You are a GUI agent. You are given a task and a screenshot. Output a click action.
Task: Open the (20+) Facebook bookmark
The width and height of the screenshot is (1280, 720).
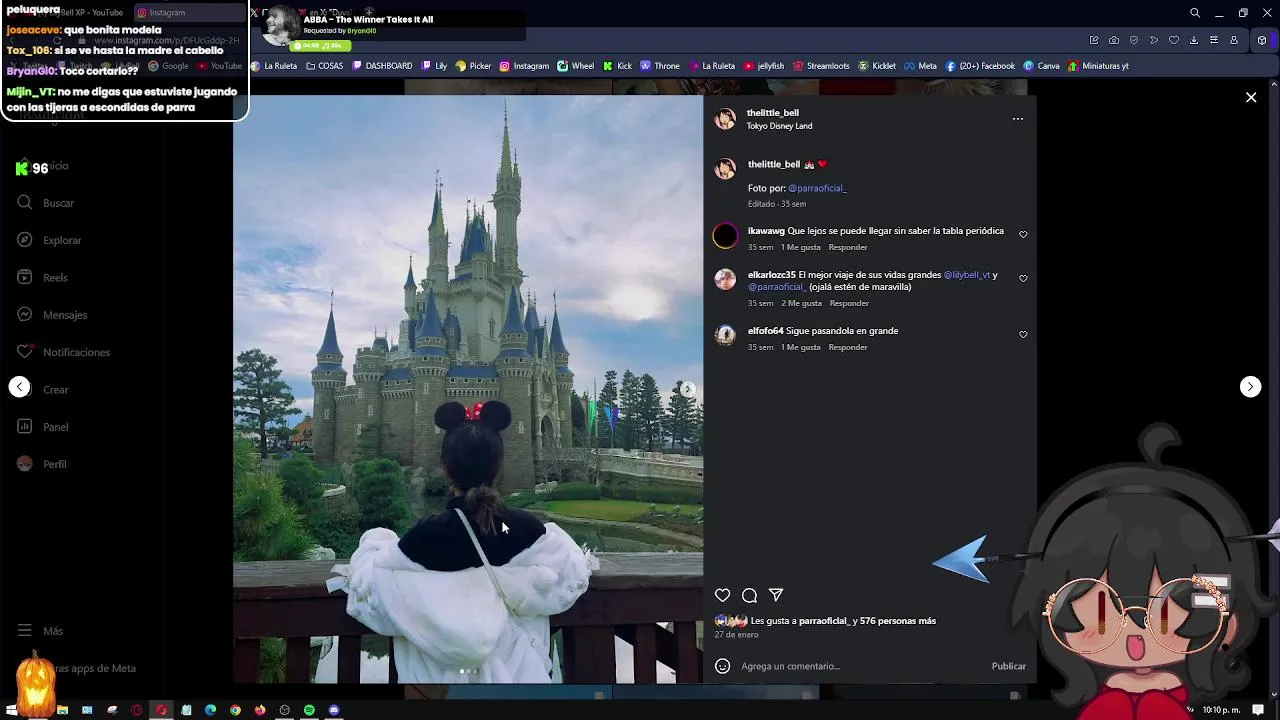tap(980, 66)
